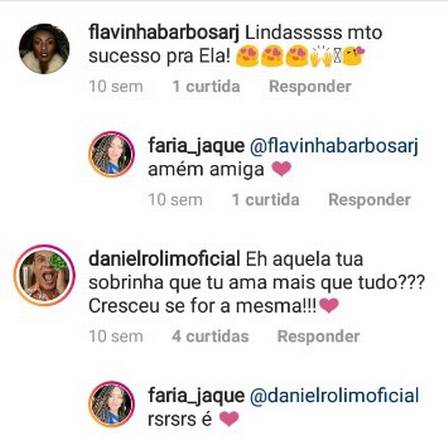
Task: Click '10 sem' timestamp under flavinhabarbosarj's comment
Action: point(116,87)
